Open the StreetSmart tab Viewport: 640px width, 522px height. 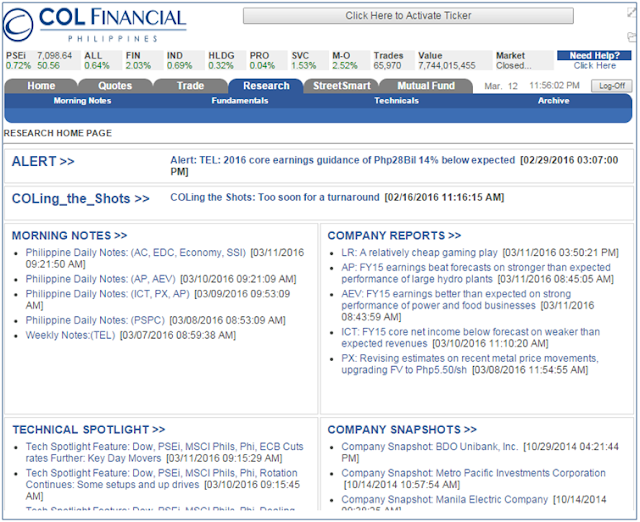click(342, 86)
